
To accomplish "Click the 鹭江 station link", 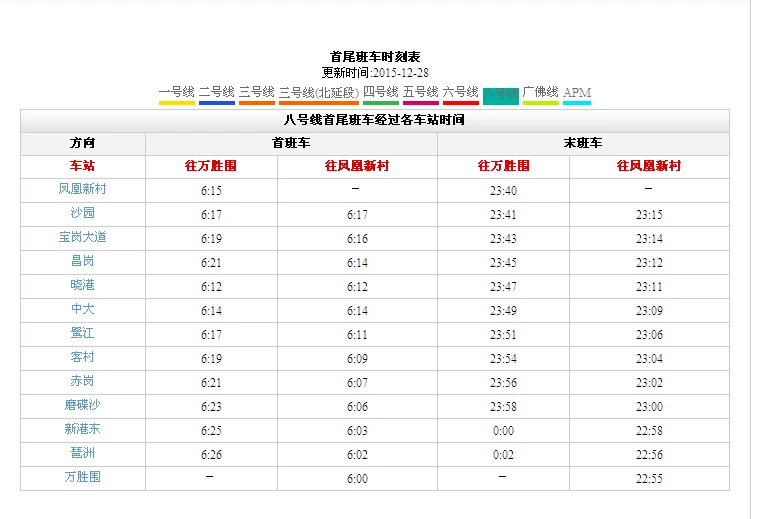I will coord(82,333).
